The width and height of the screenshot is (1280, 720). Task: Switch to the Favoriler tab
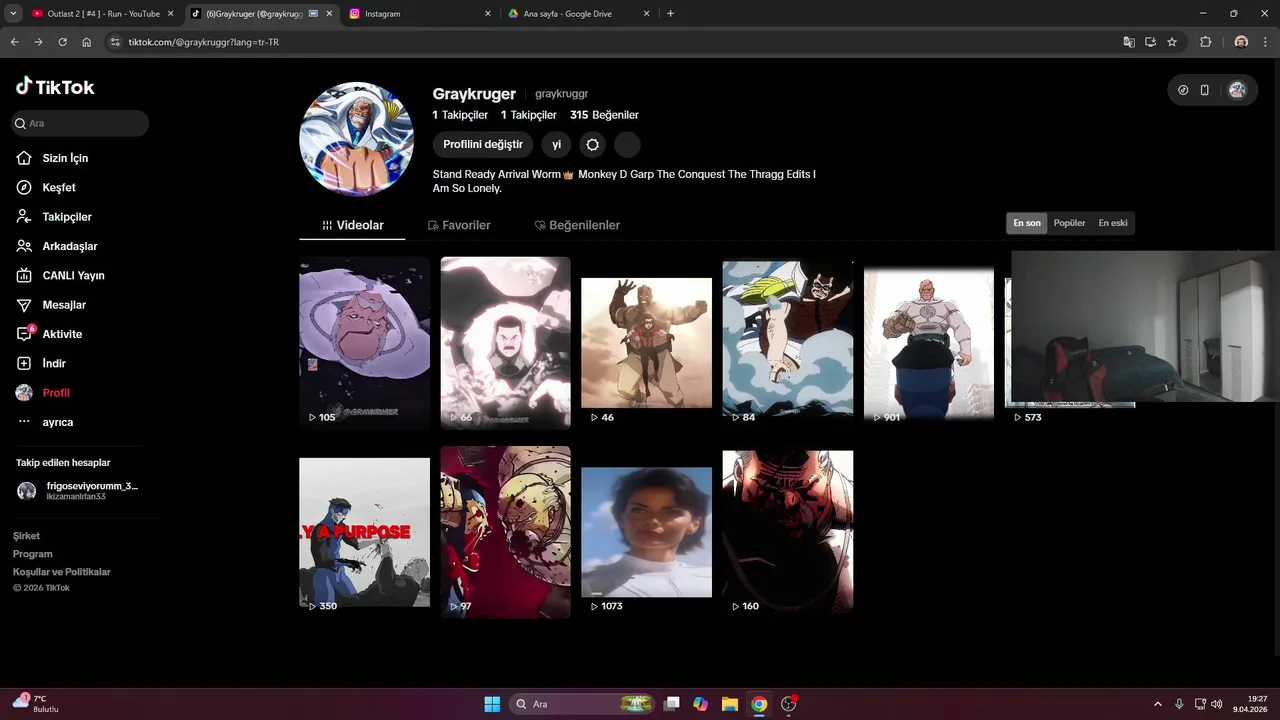(x=459, y=225)
